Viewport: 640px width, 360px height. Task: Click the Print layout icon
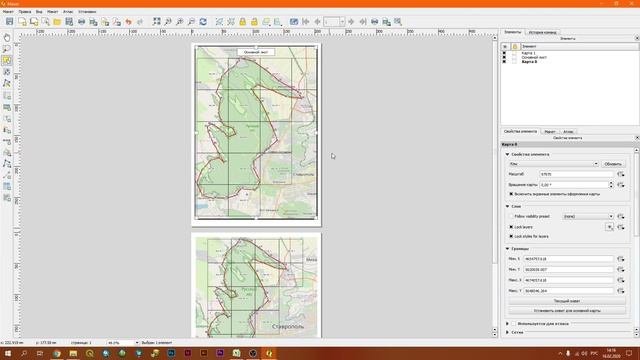tap(82, 22)
